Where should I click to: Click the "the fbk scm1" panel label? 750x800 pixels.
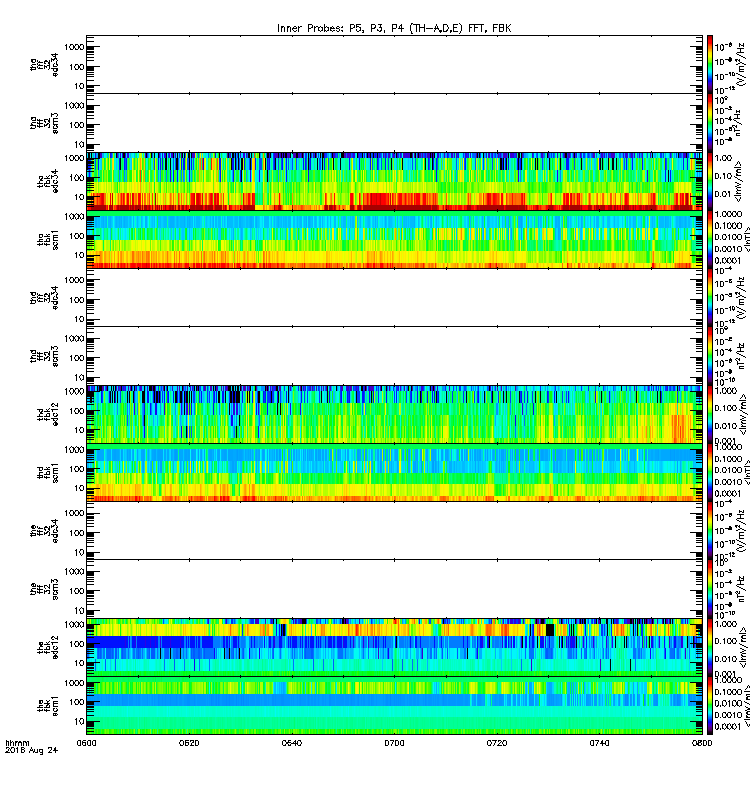(x=48, y=706)
